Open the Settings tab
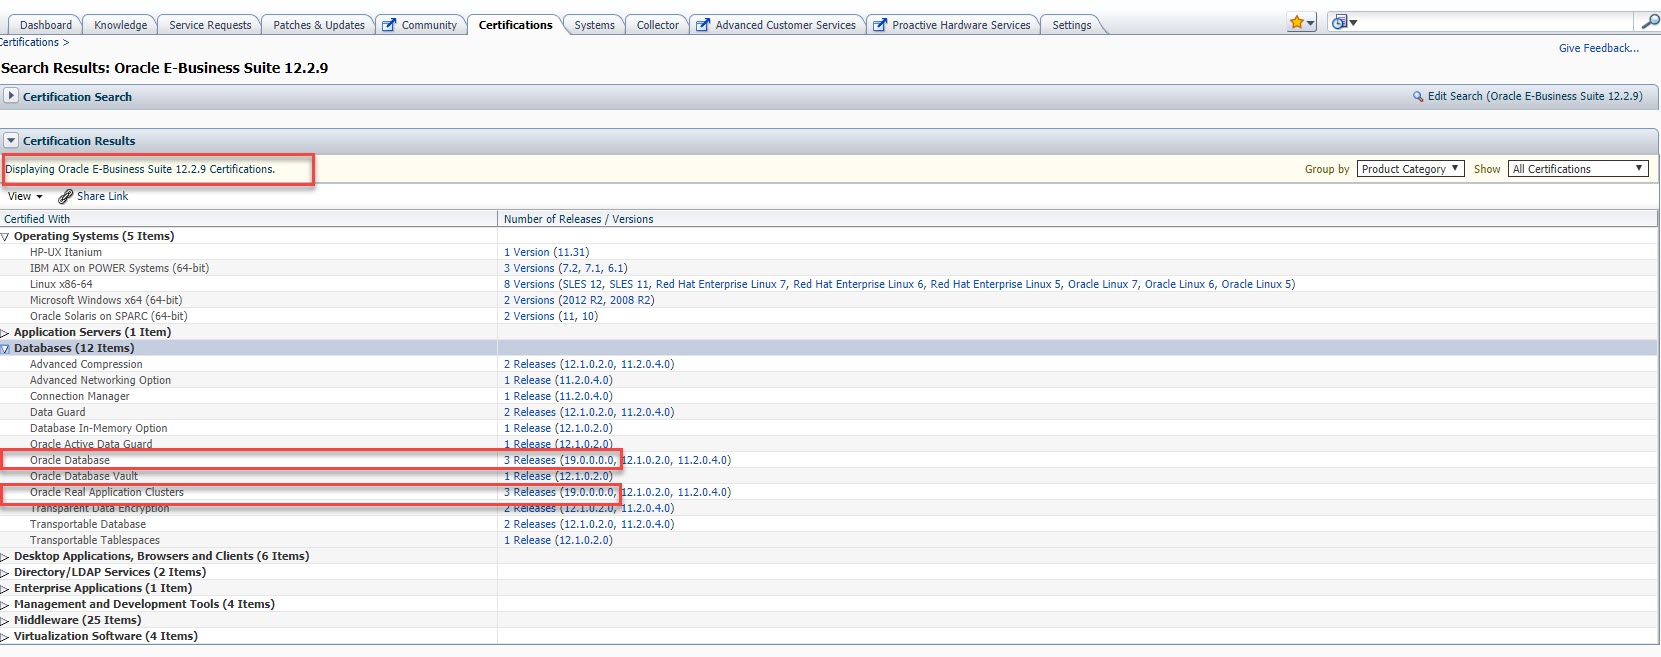Viewport: 1661px width, 657px height. click(x=1072, y=25)
